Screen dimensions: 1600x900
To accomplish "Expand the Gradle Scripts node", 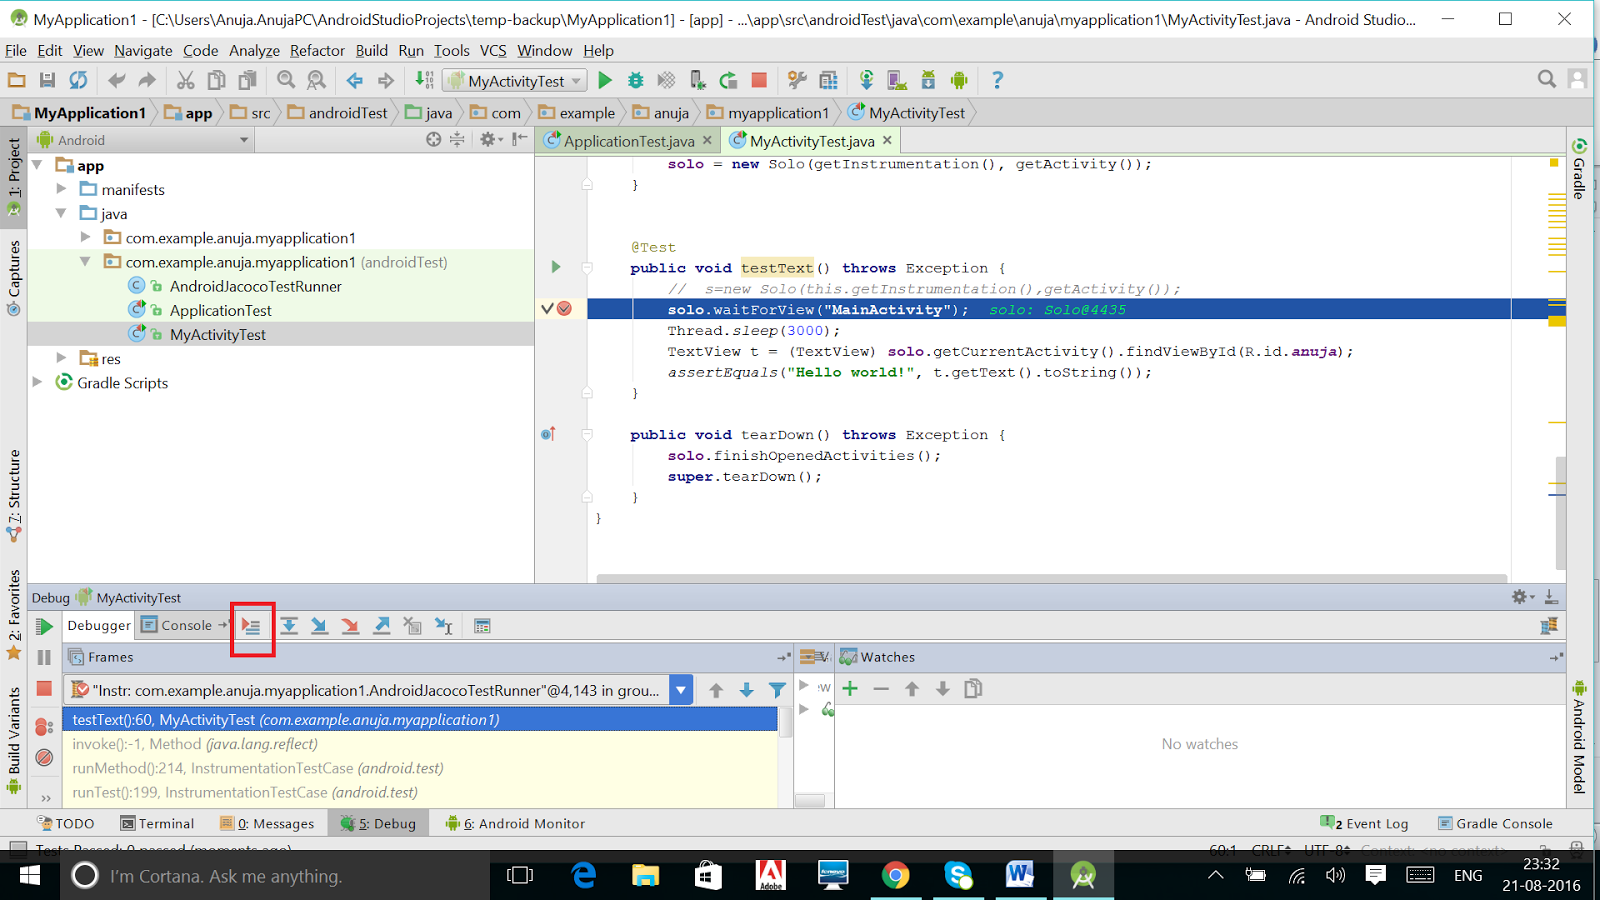I will pos(38,382).
